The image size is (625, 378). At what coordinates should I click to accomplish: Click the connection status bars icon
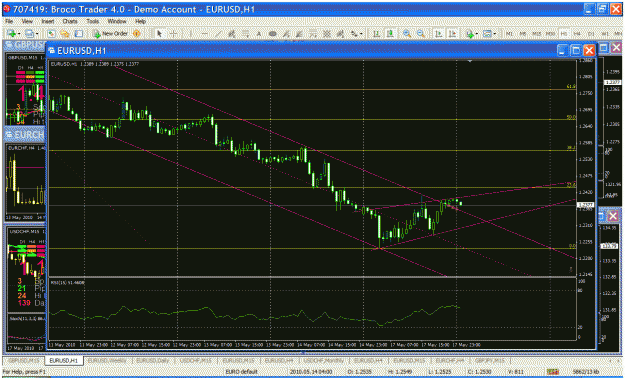coord(552,372)
